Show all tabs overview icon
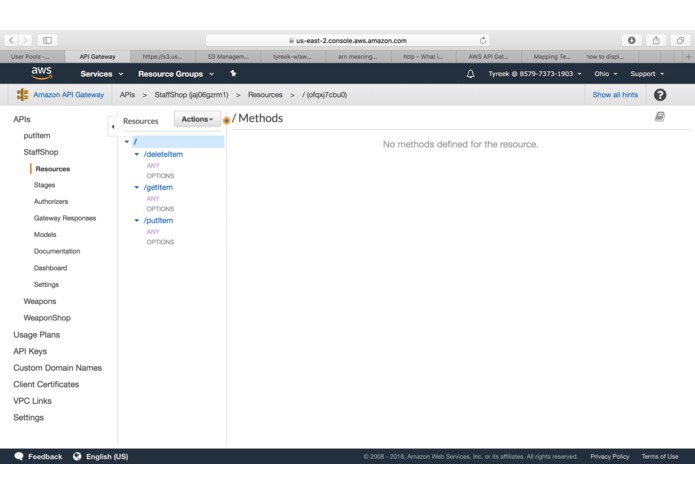This screenshot has height=494, width=695. [x=680, y=40]
